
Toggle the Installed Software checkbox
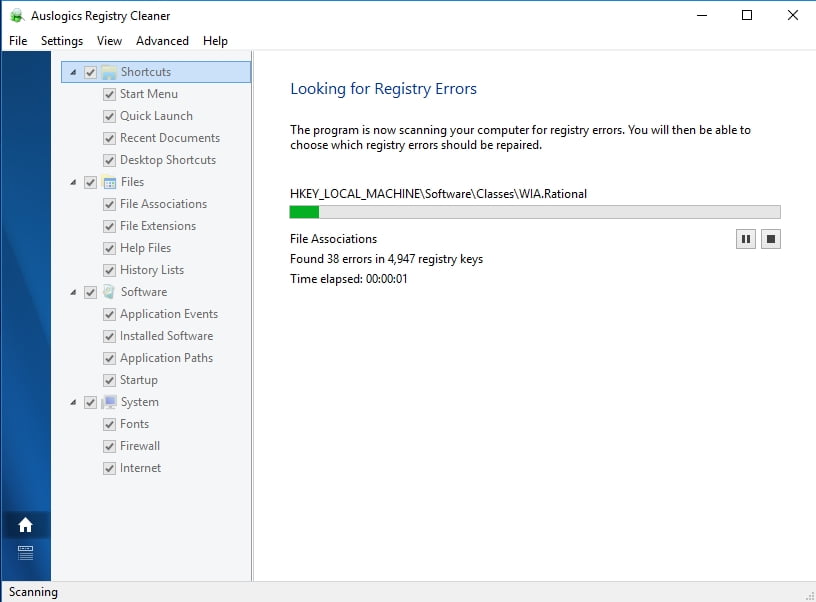tap(109, 336)
